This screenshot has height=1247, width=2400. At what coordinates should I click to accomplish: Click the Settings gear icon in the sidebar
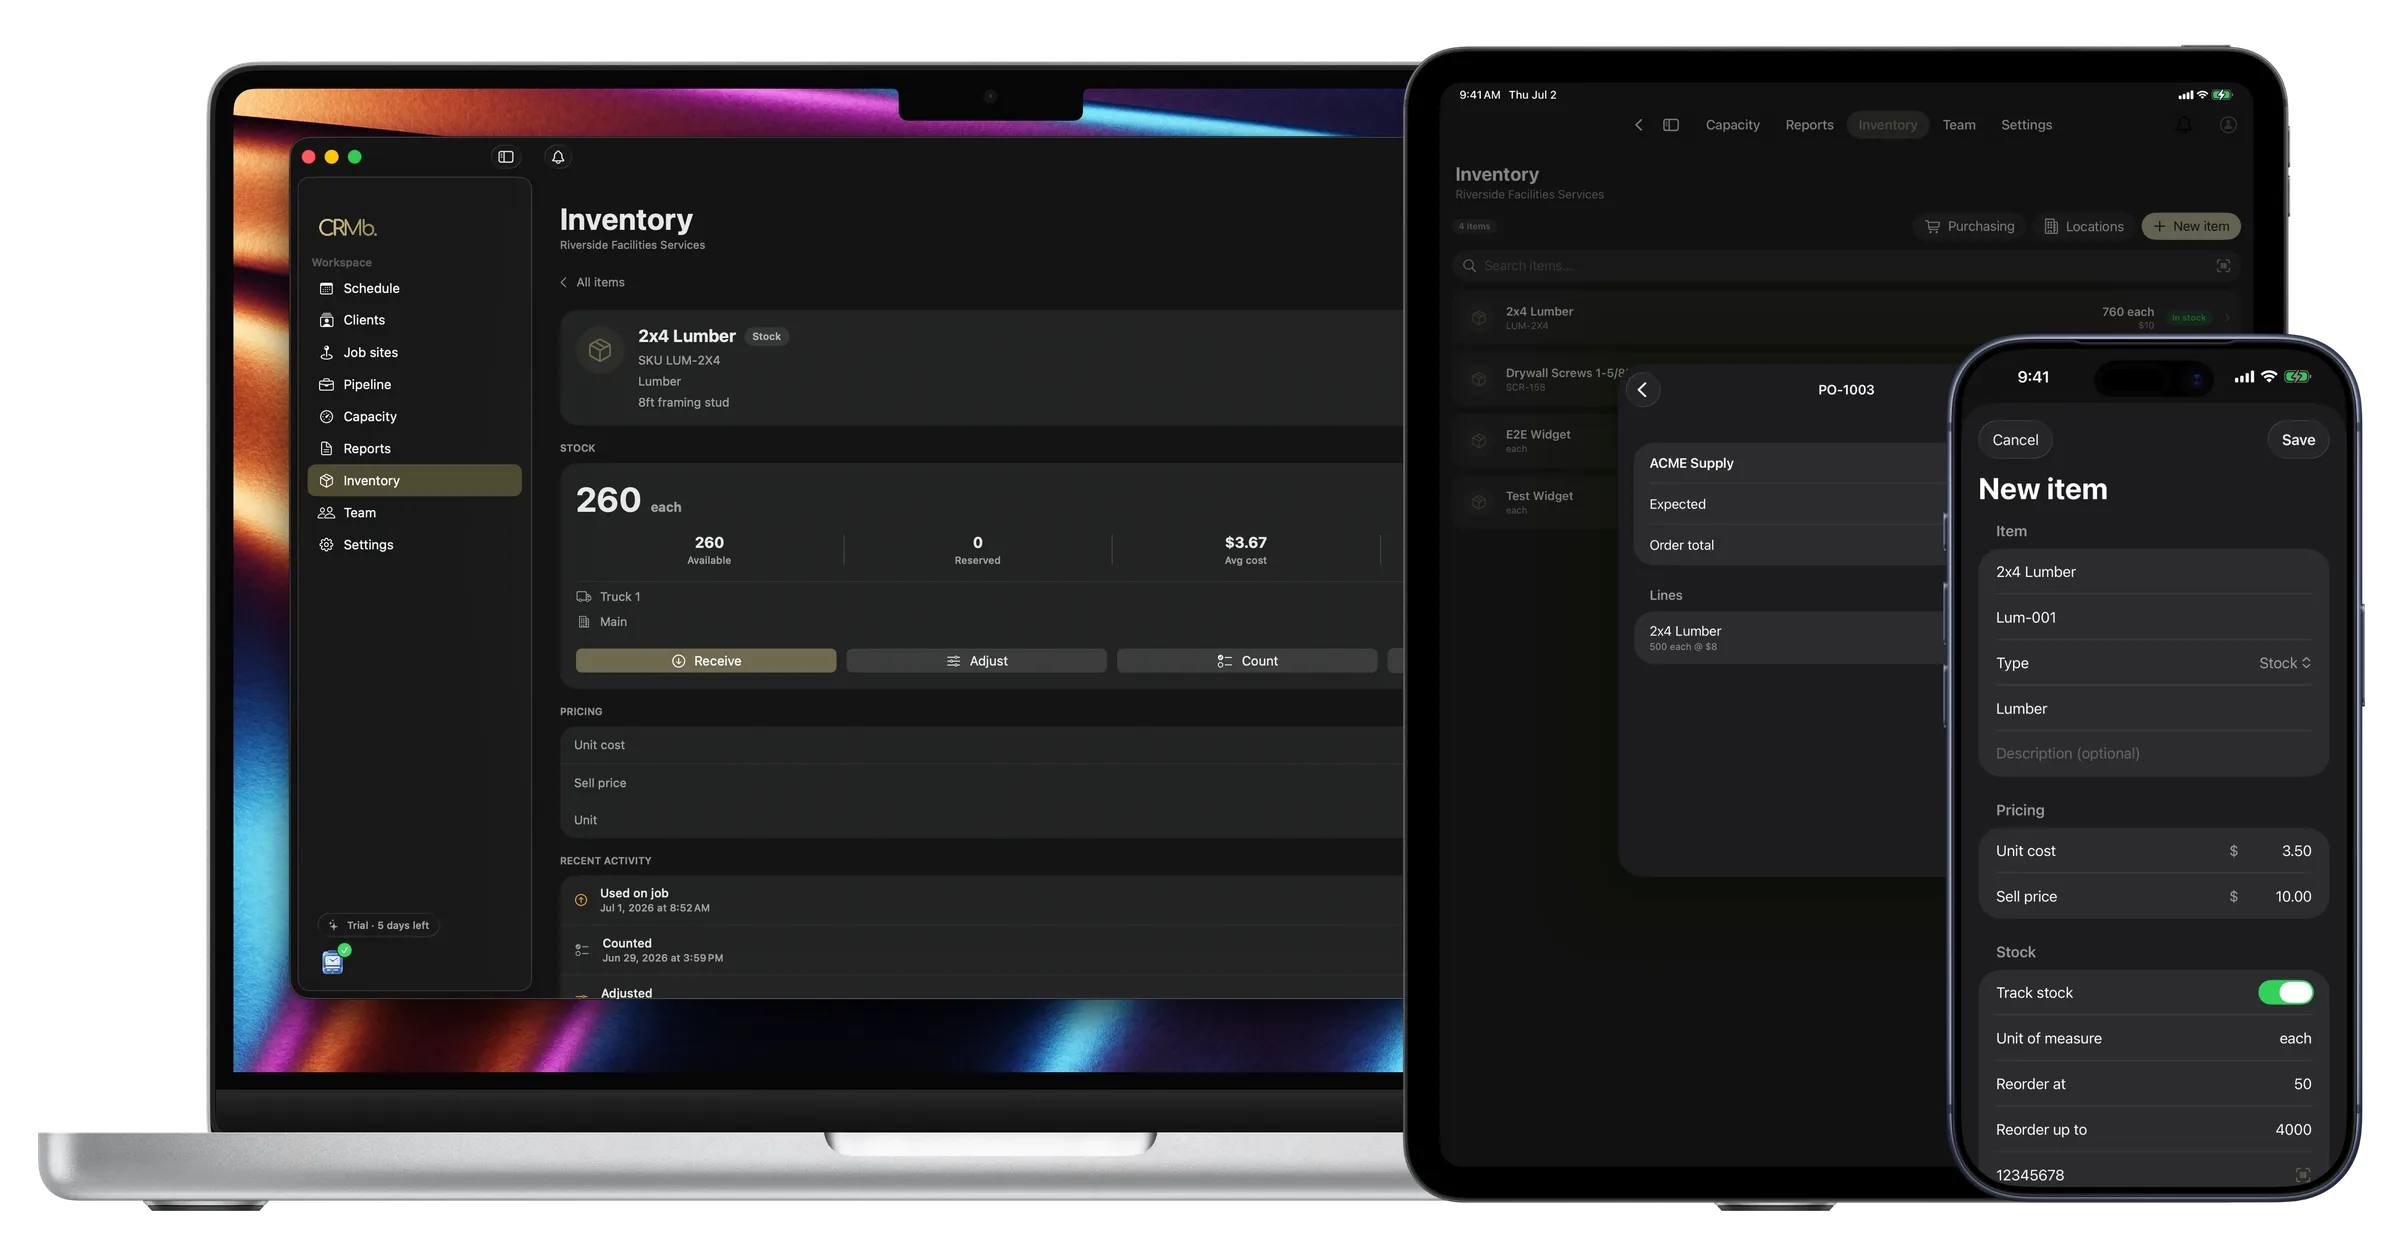point(326,544)
